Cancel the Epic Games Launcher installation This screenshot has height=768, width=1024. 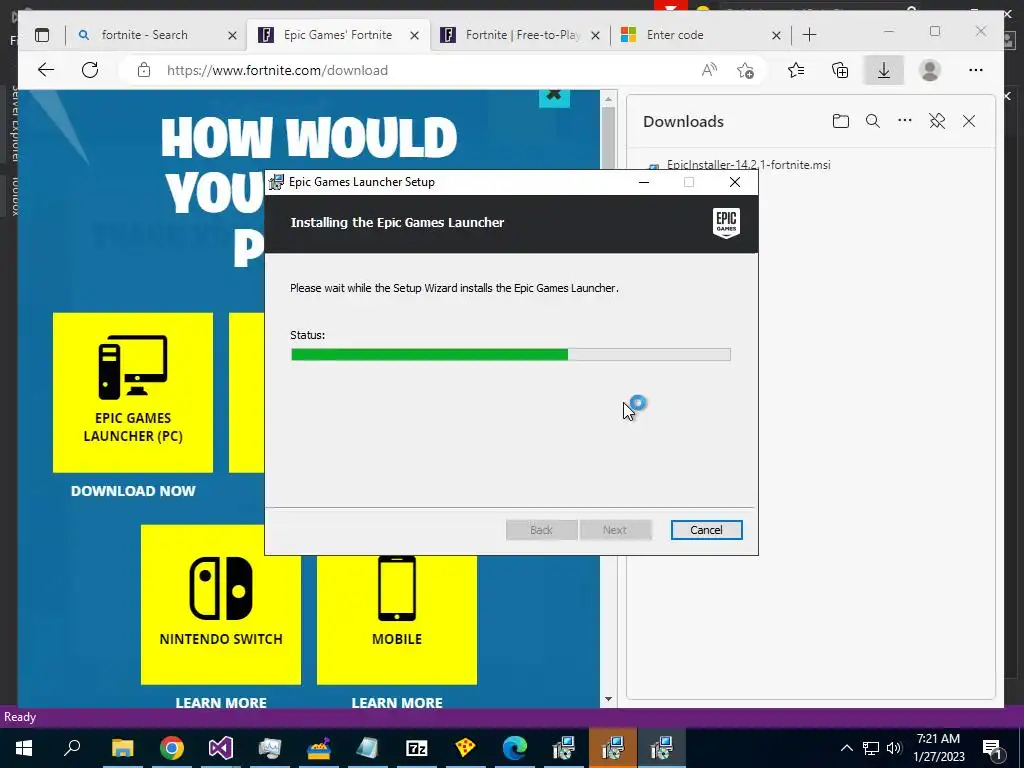coord(706,530)
